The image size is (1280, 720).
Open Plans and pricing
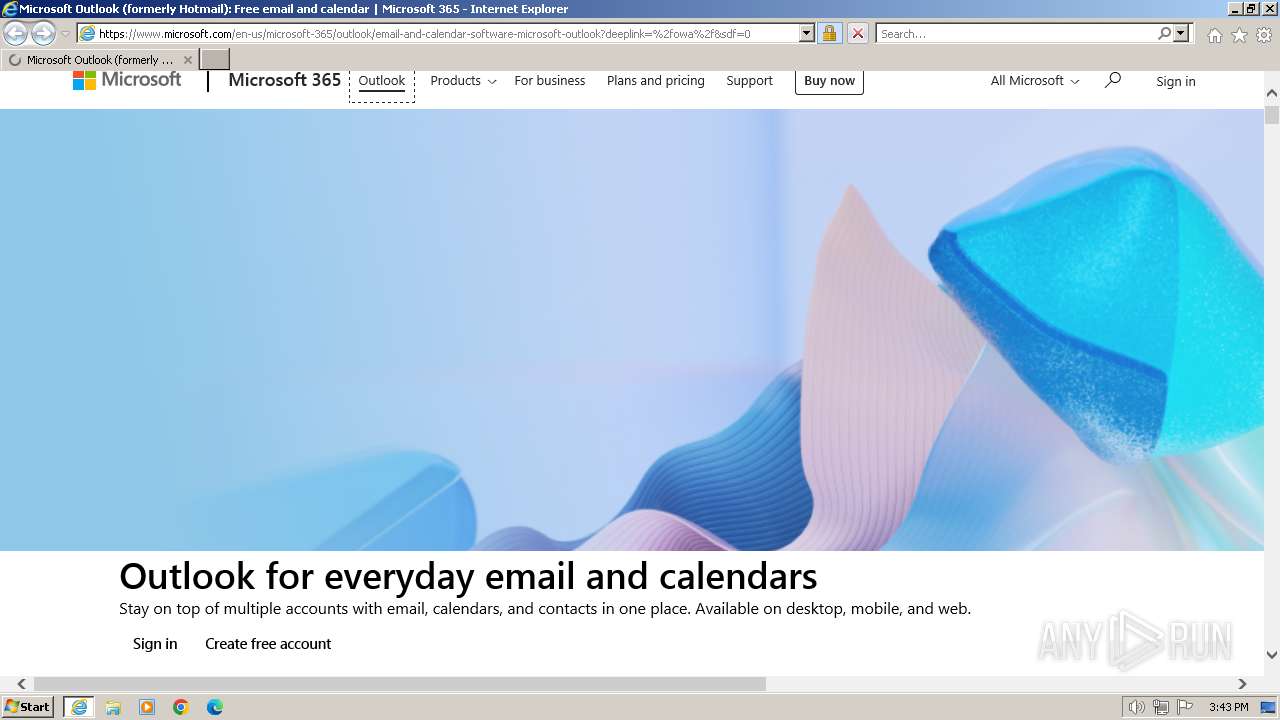(655, 81)
